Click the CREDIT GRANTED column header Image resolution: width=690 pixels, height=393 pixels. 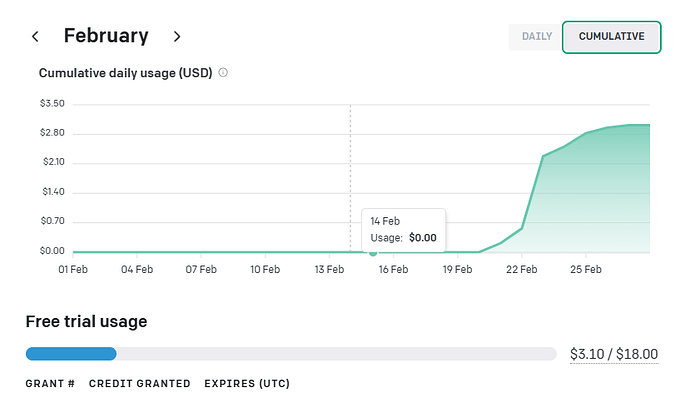pyautogui.click(x=139, y=384)
